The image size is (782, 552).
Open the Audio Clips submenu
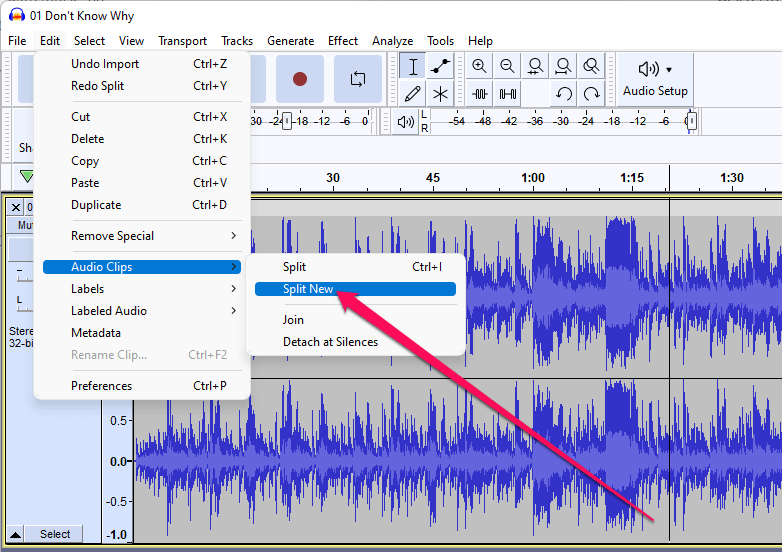(x=142, y=267)
